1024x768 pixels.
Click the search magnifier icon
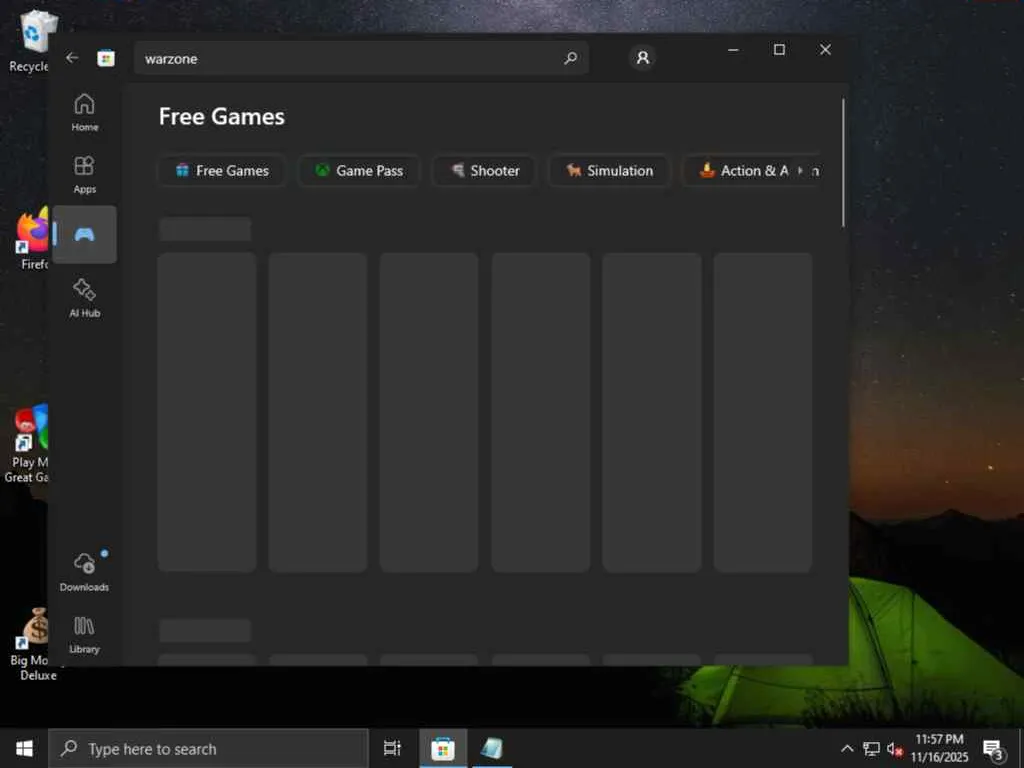[x=570, y=58]
